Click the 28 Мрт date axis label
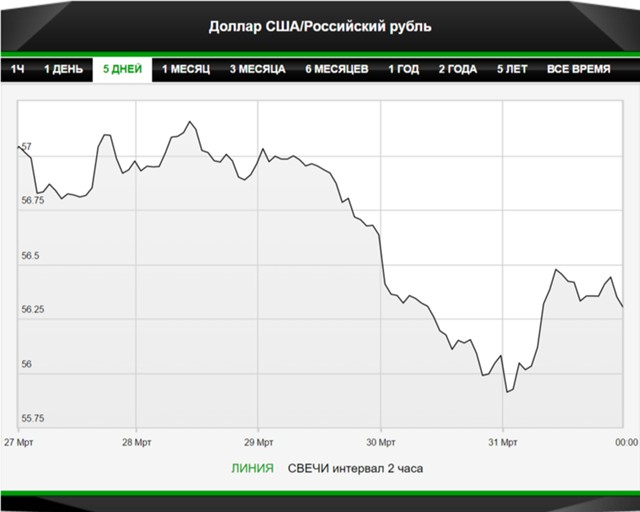 [136, 441]
